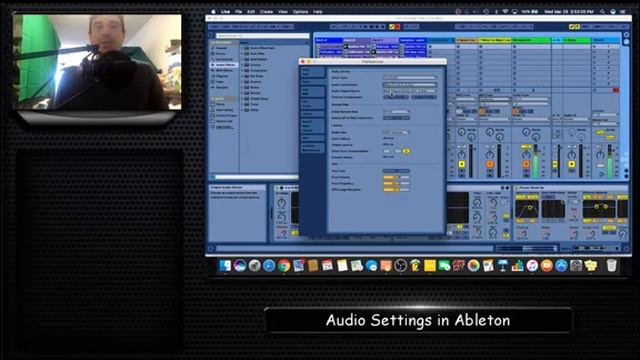Screen dimensions: 640x360
Task: Open the Audio Output Device dropdown
Action: pos(410,91)
